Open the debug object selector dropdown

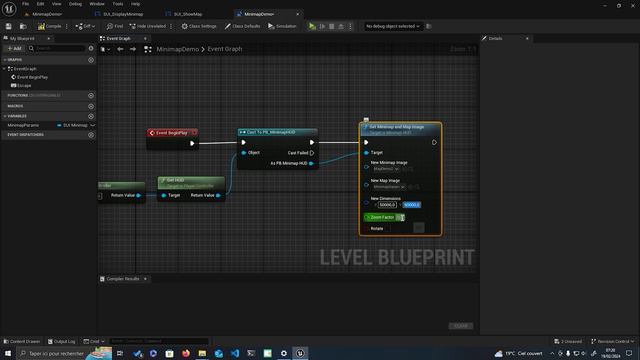(x=392, y=26)
